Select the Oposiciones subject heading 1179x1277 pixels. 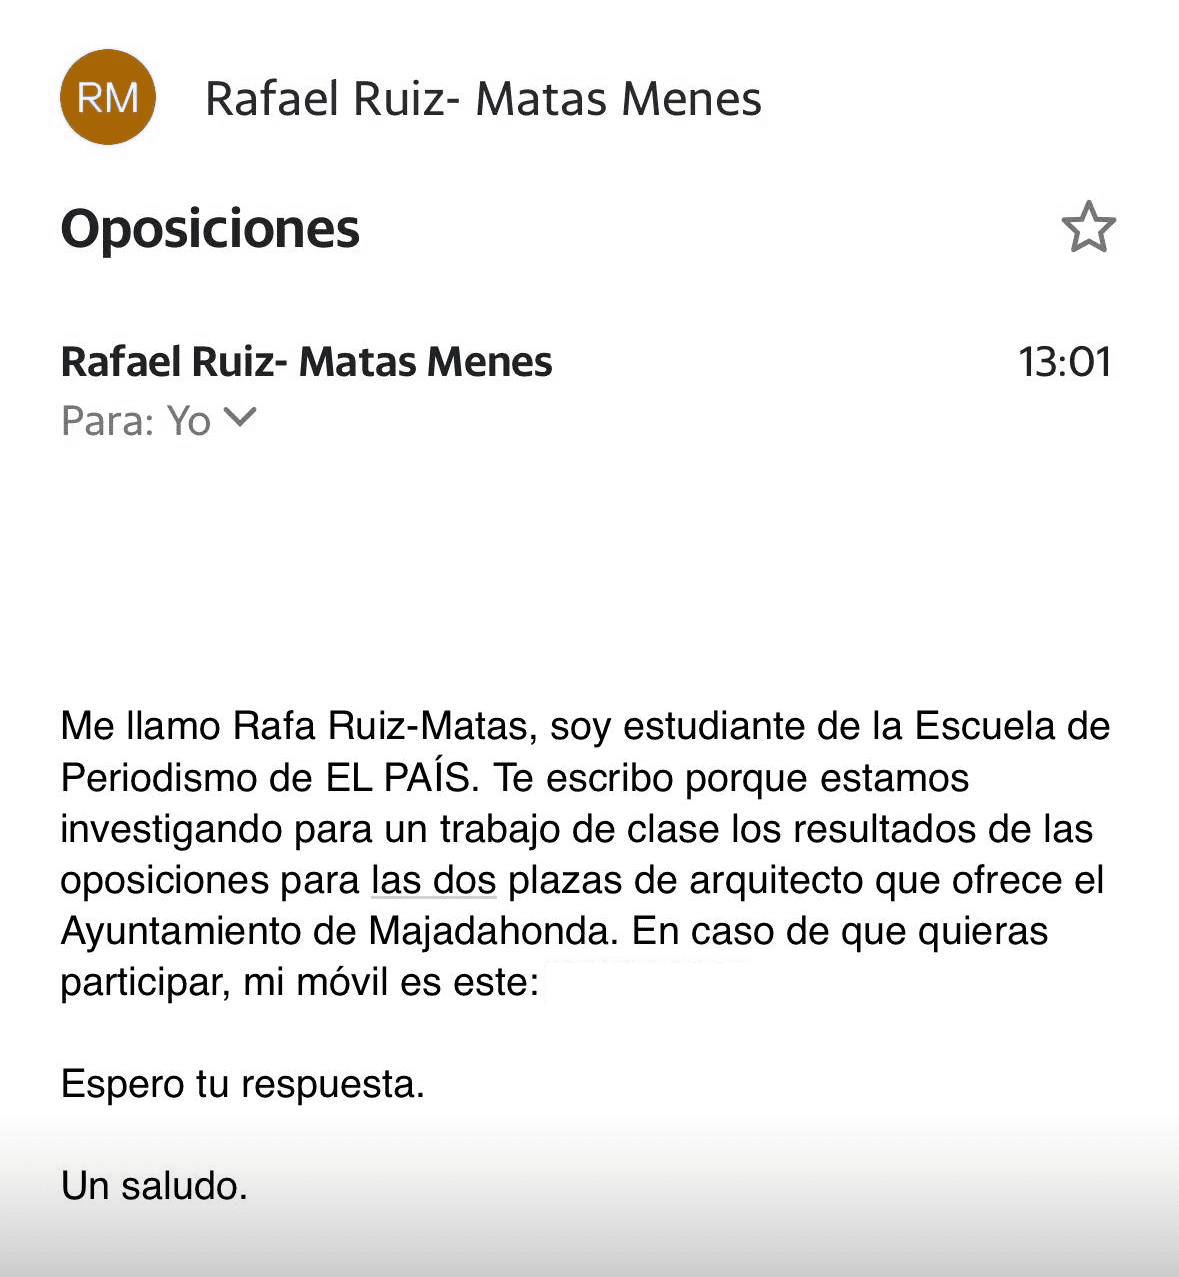click(x=210, y=229)
